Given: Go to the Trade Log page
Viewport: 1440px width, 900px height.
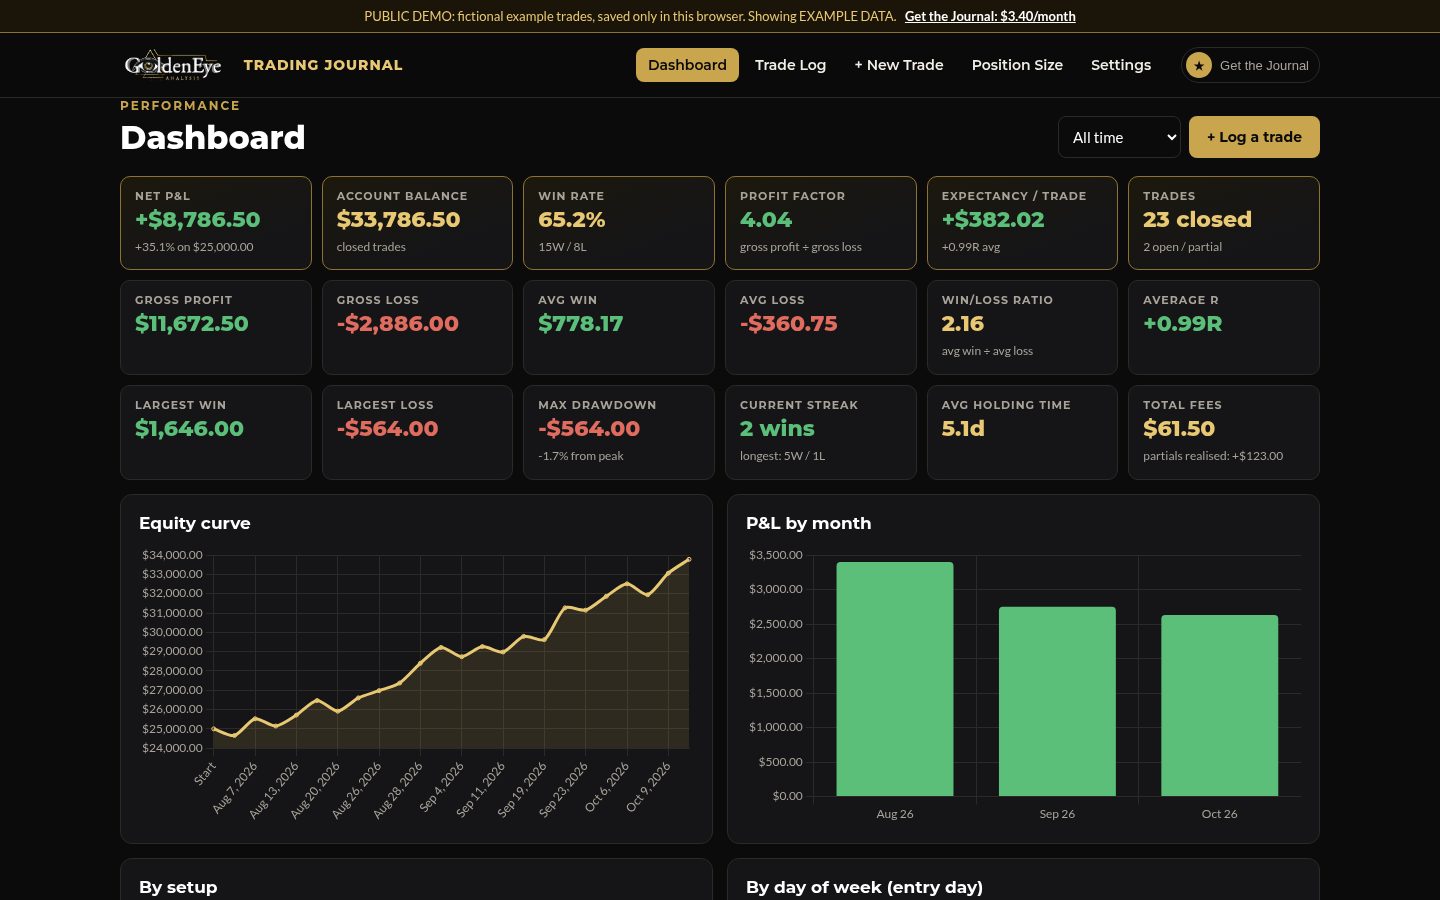Looking at the screenshot, I should [790, 65].
